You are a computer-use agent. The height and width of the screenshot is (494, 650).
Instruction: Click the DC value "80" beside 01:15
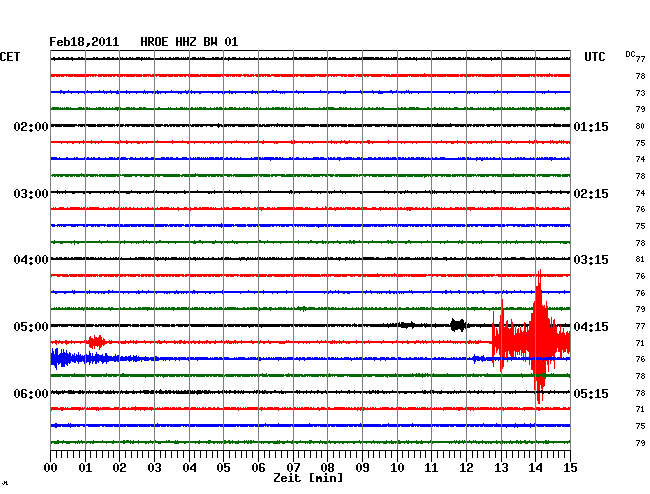coord(640,126)
